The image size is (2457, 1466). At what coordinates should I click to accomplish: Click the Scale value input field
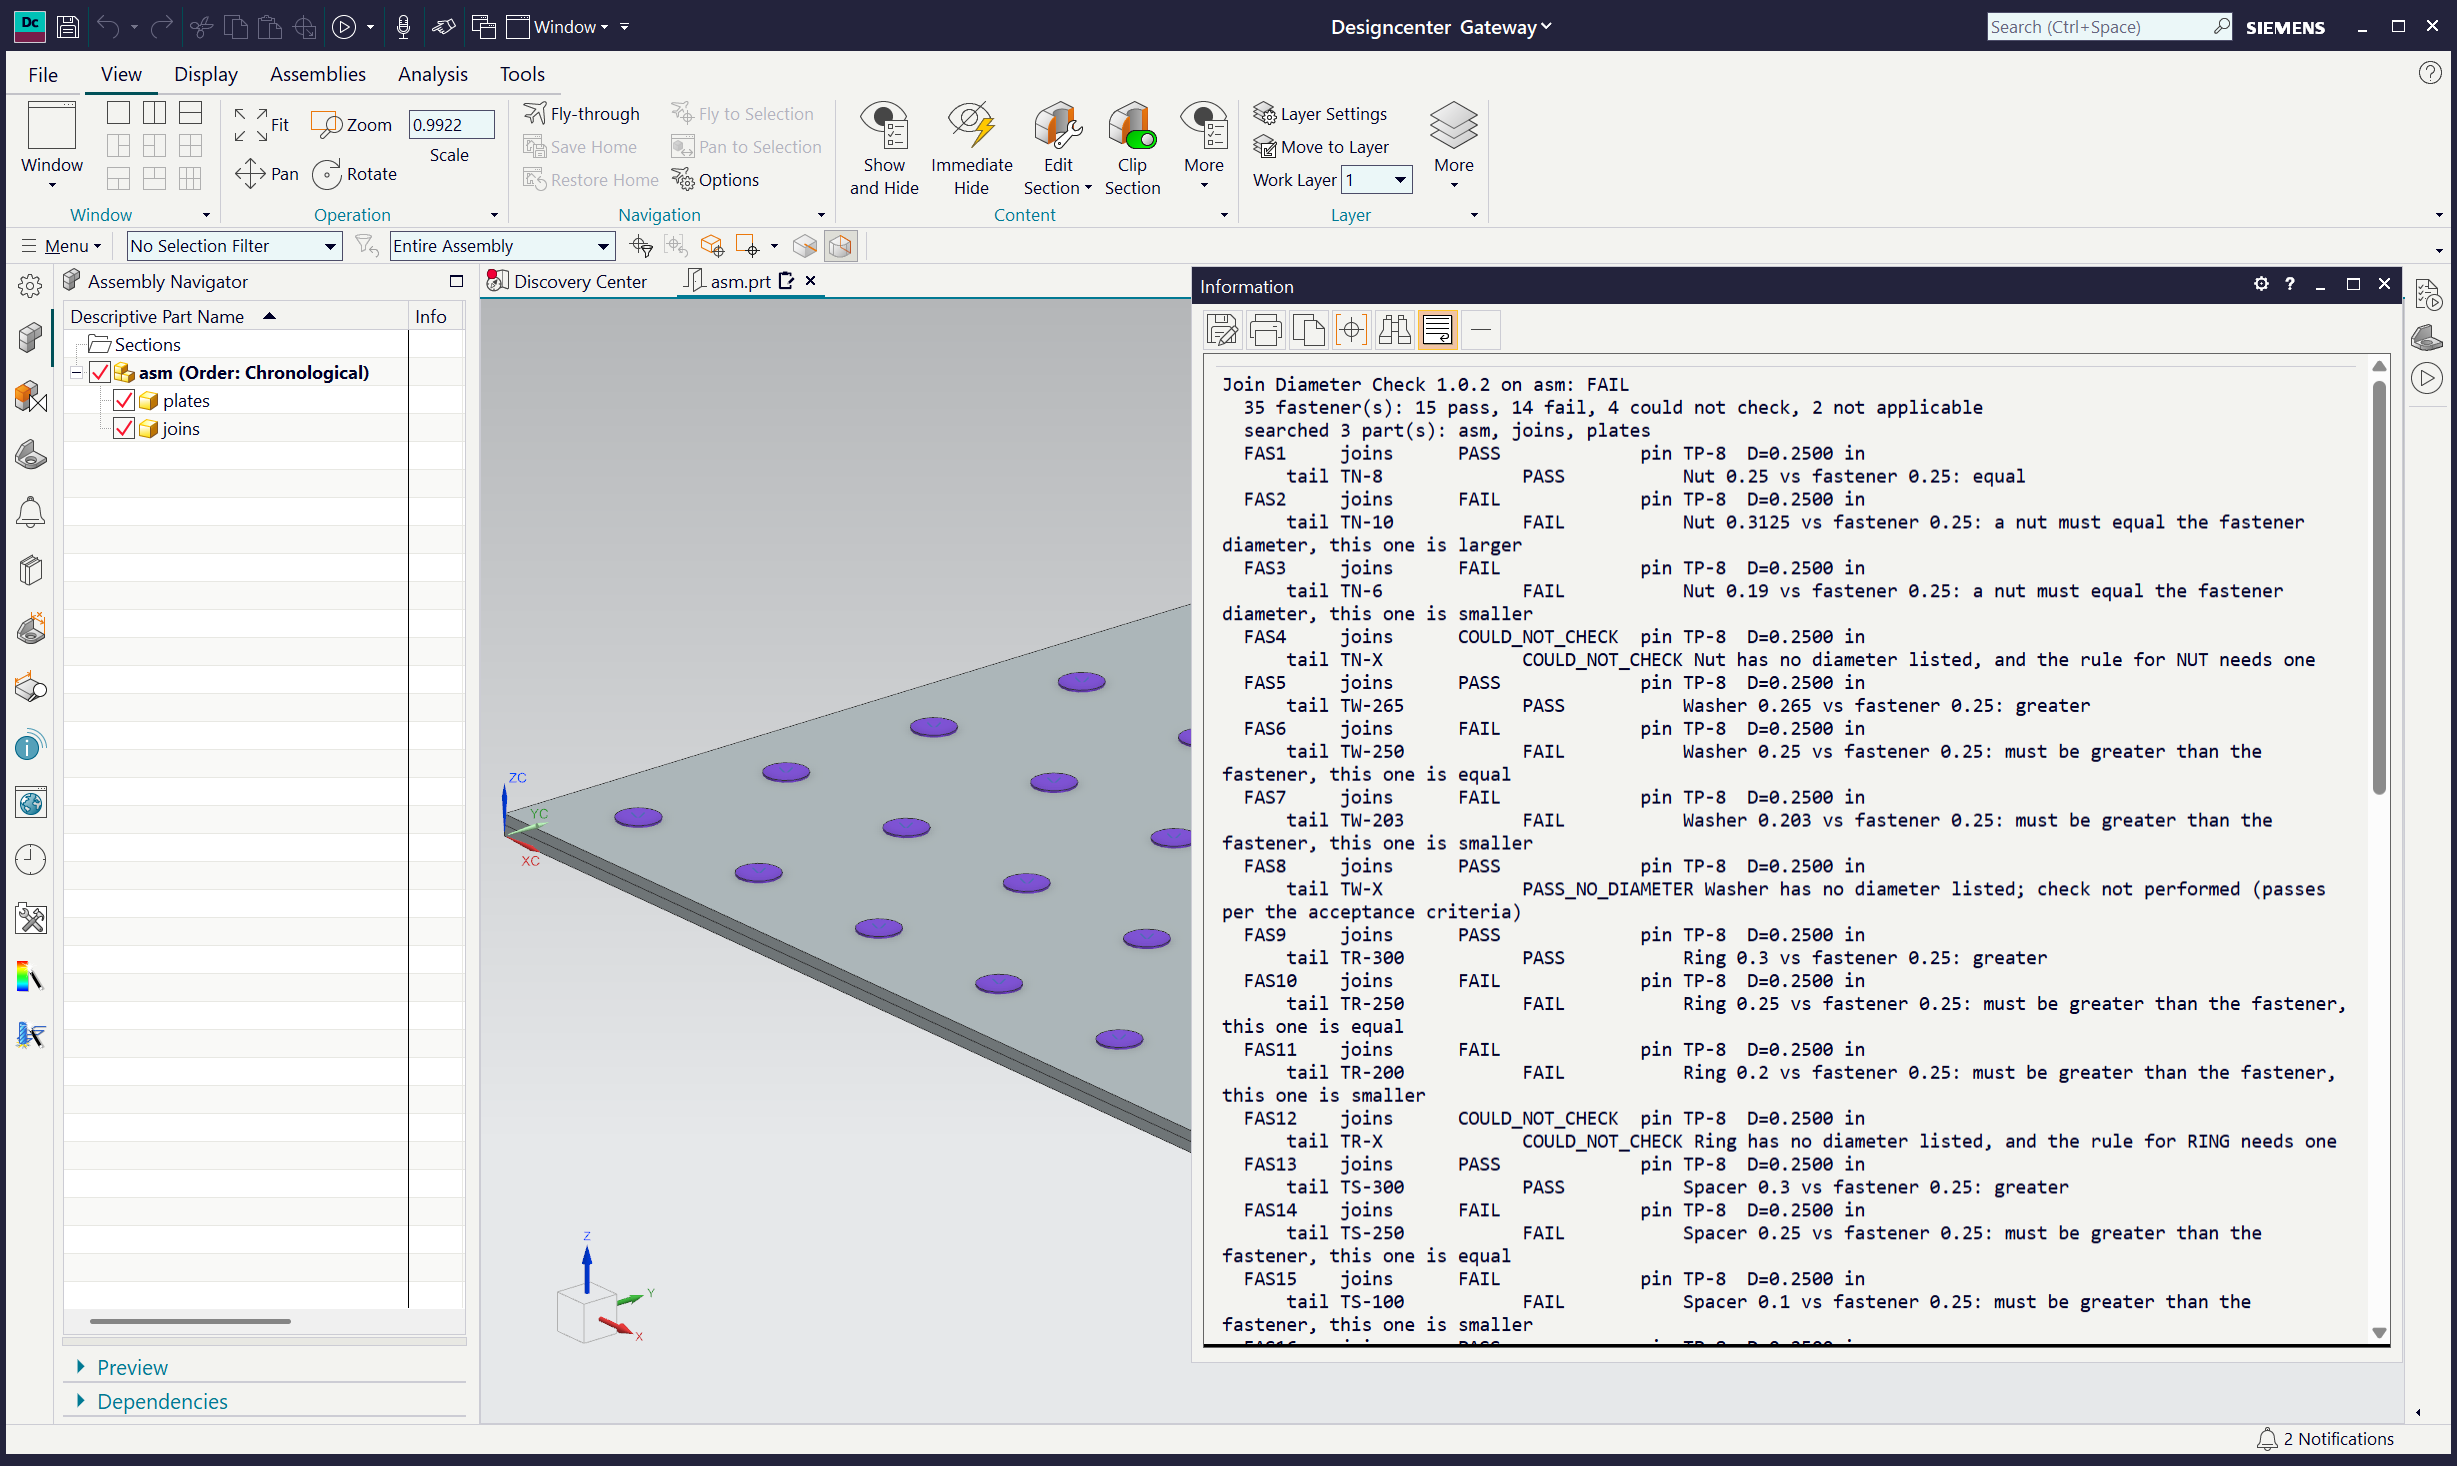coord(451,125)
